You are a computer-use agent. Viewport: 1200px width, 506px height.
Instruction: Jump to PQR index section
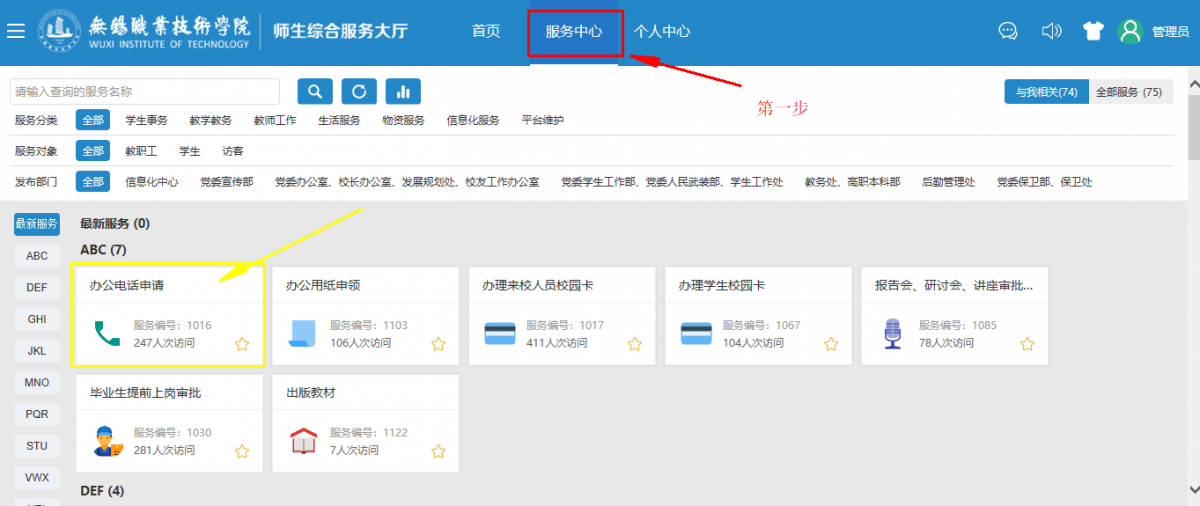tap(37, 414)
